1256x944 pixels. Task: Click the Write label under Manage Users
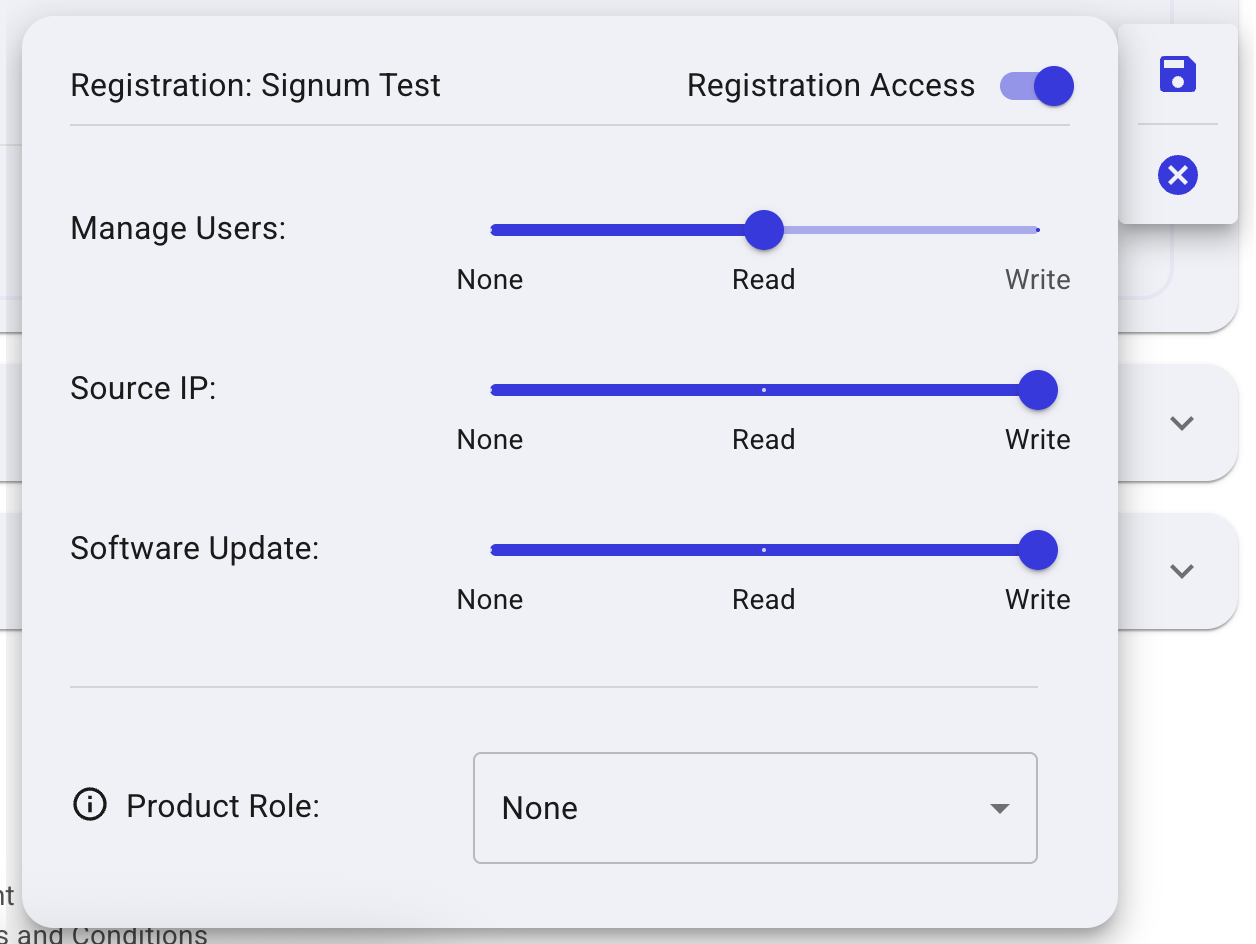[x=1037, y=280]
